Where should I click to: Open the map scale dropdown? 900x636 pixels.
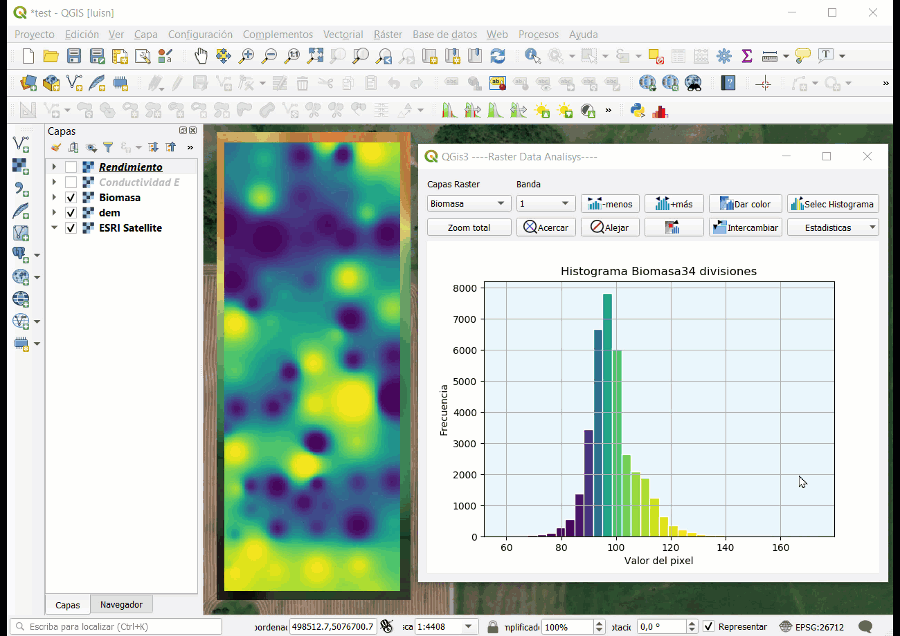(468, 626)
